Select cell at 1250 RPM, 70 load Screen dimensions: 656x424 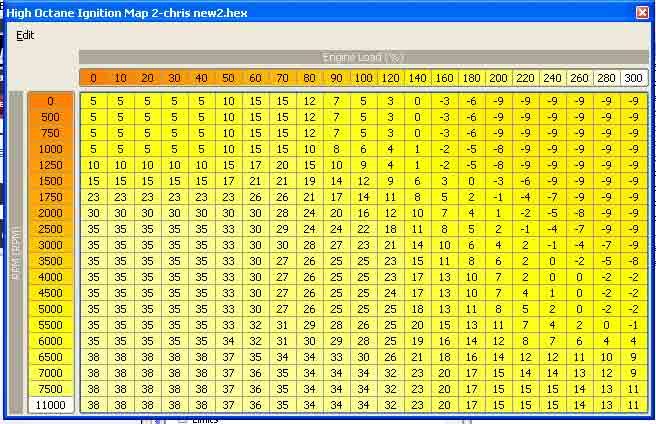click(x=282, y=165)
